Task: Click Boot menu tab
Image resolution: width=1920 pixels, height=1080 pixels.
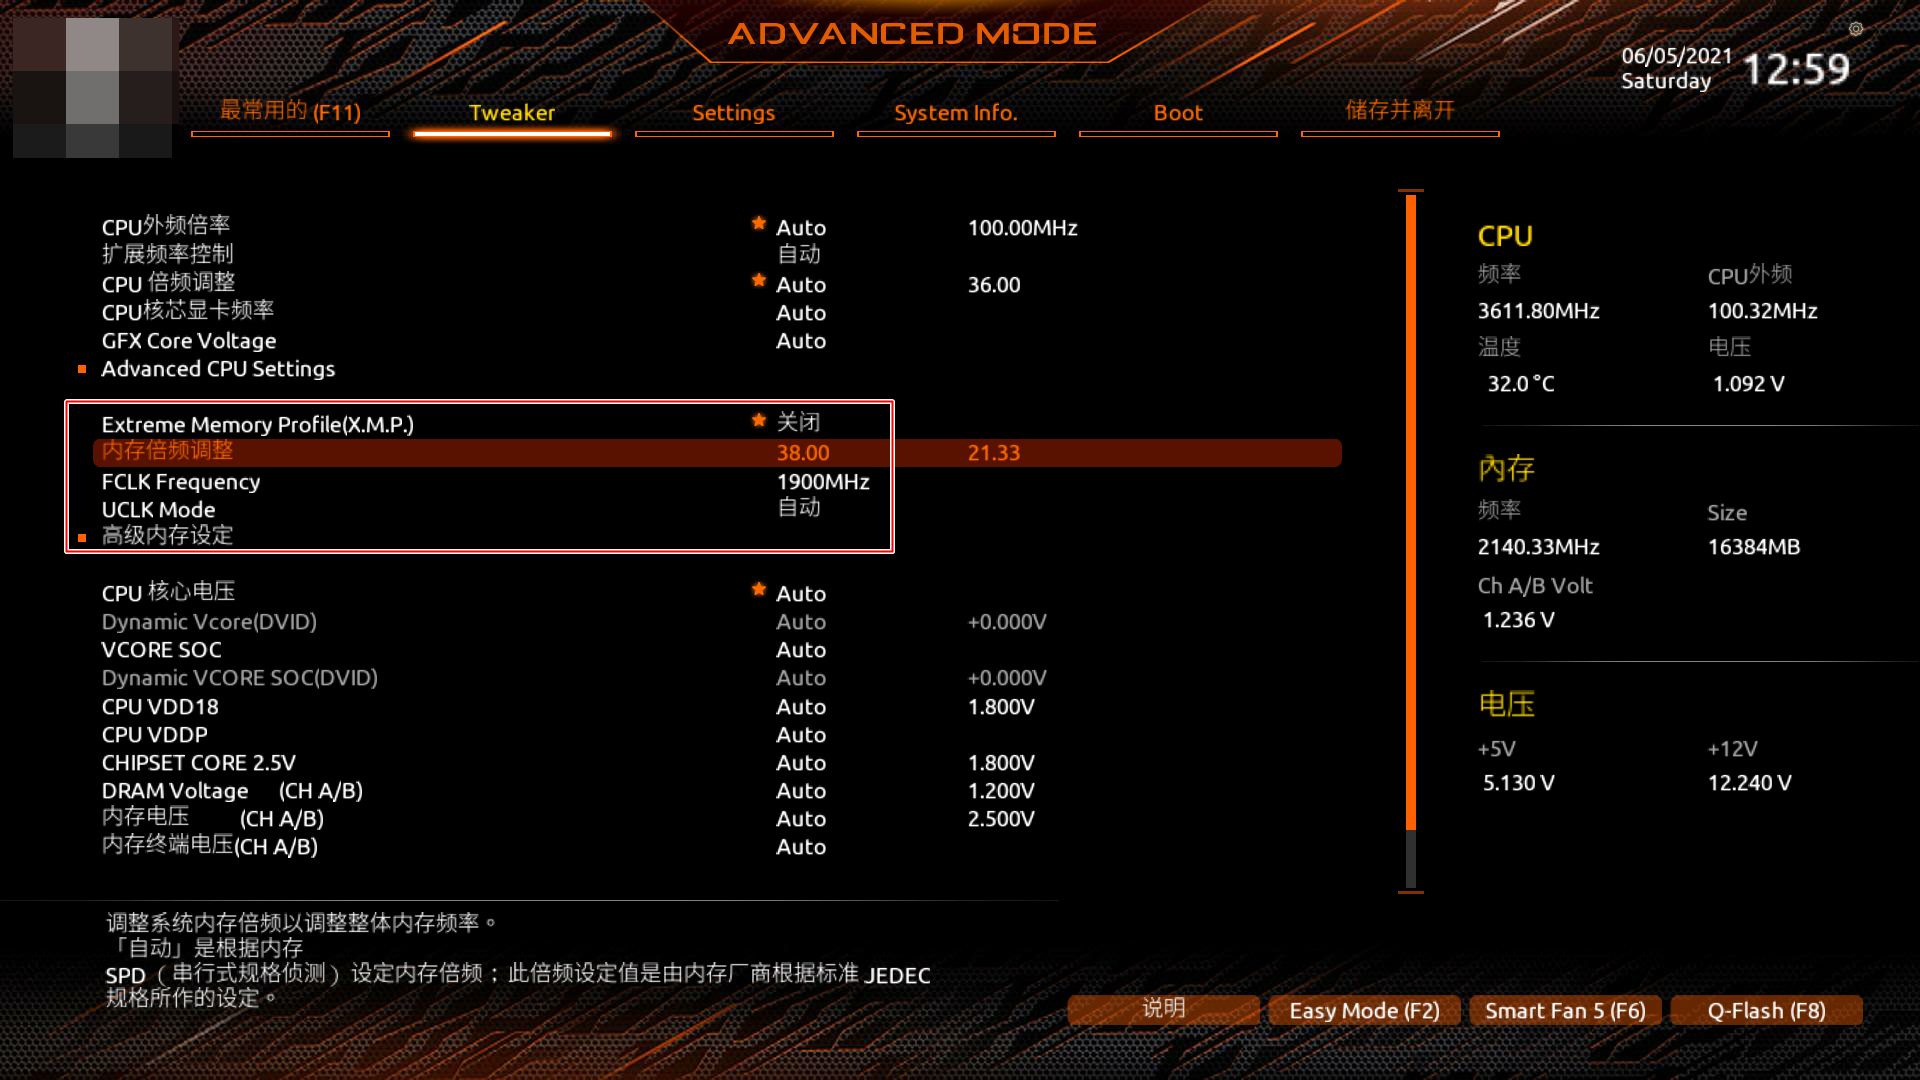Action: [1178, 112]
